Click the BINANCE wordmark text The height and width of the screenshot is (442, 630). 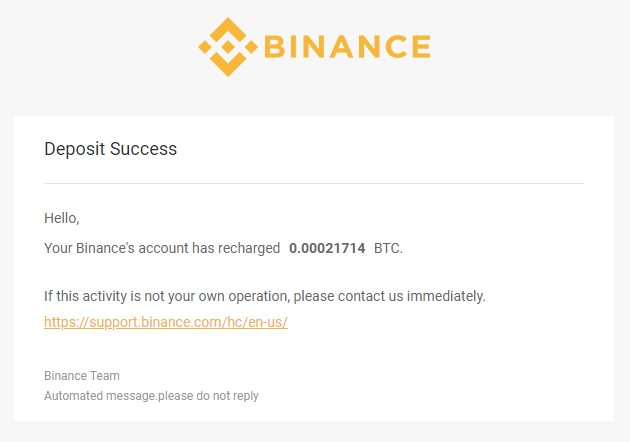[346, 47]
